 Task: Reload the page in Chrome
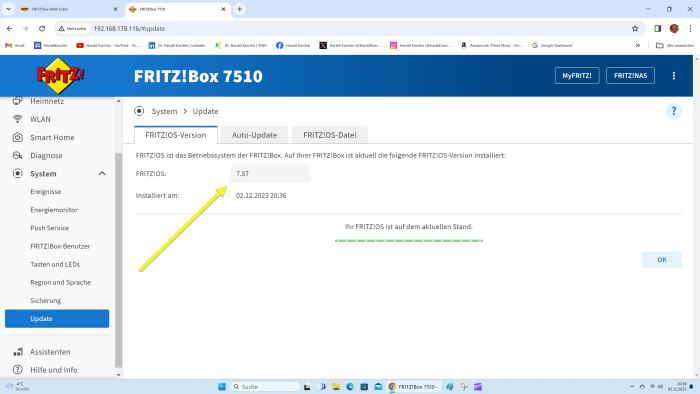click(42, 29)
